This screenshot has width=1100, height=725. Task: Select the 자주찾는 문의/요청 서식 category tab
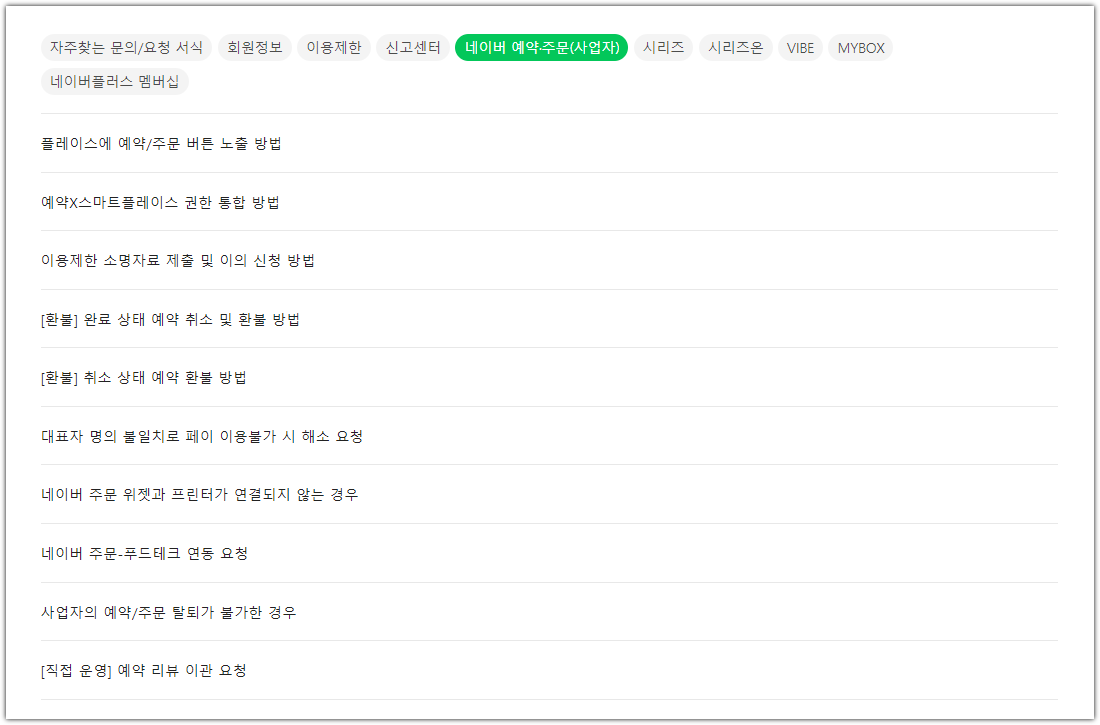pyautogui.click(x=126, y=48)
